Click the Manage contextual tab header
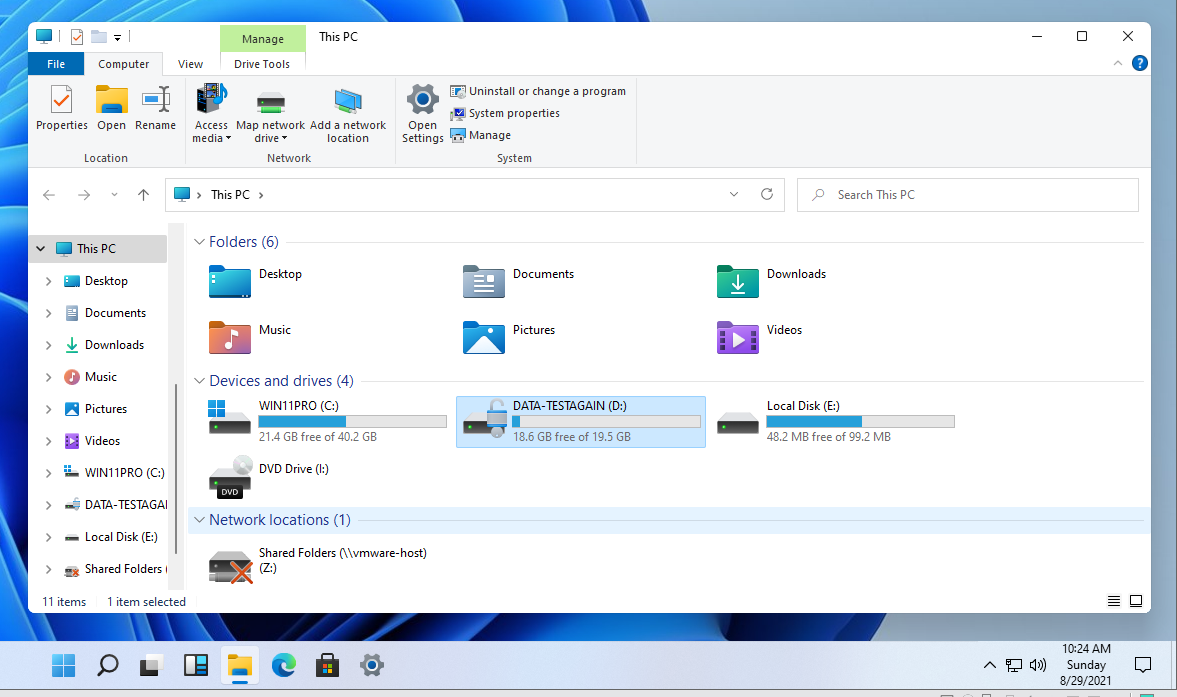This screenshot has height=697, width=1177. pos(263,38)
